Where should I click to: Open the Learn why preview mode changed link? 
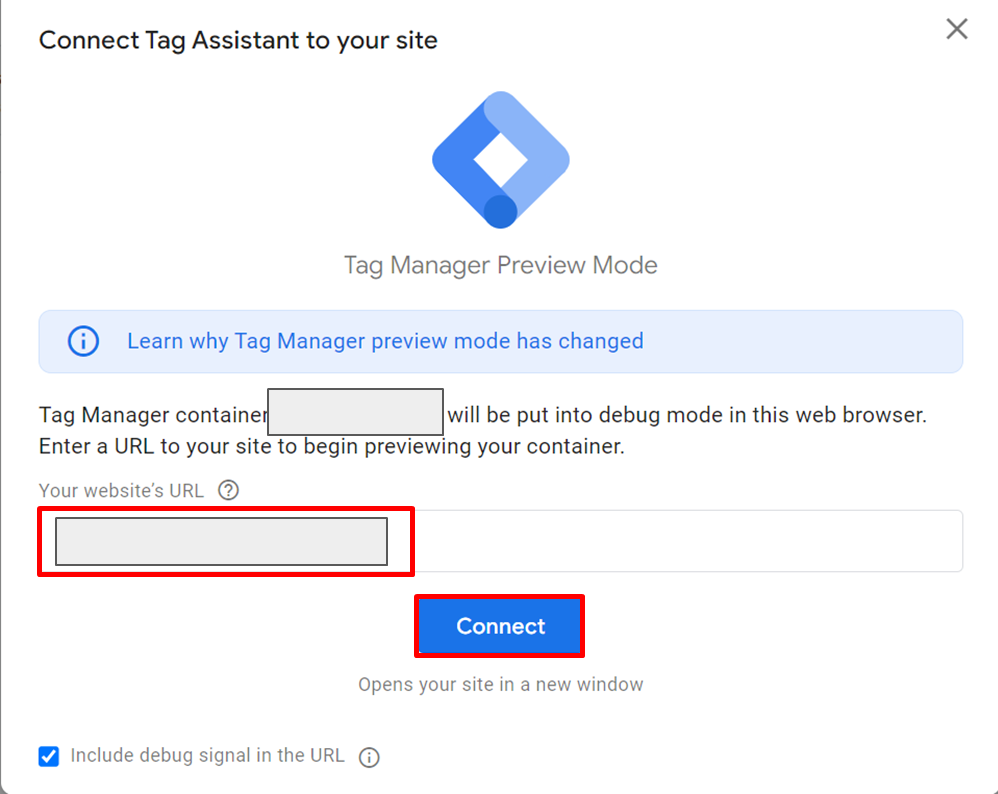tap(385, 341)
